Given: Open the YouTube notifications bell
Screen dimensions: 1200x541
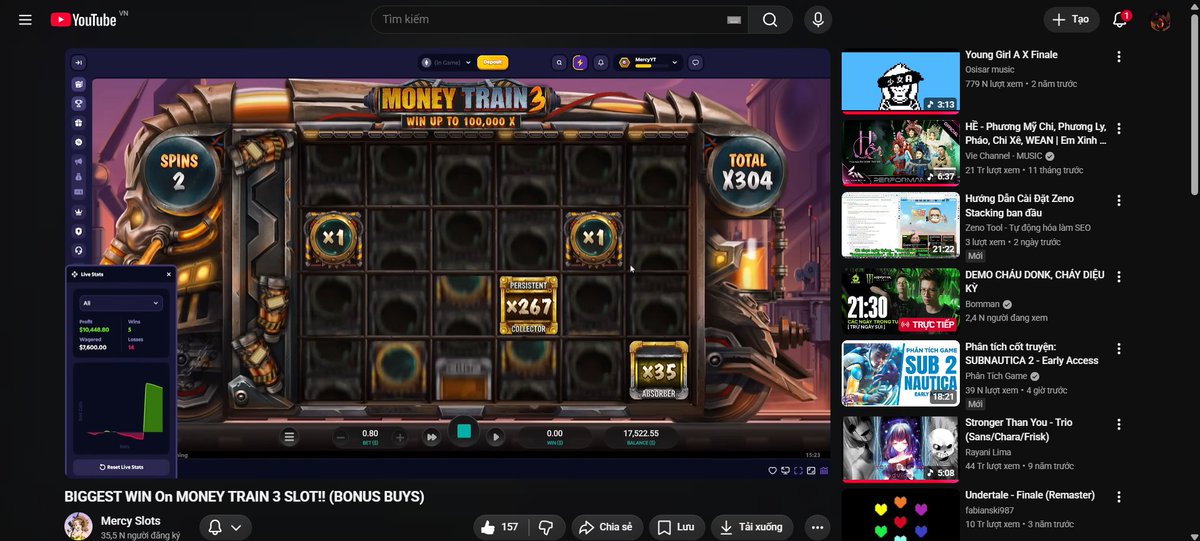Looking at the screenshot, I should tap(1120, 20).
